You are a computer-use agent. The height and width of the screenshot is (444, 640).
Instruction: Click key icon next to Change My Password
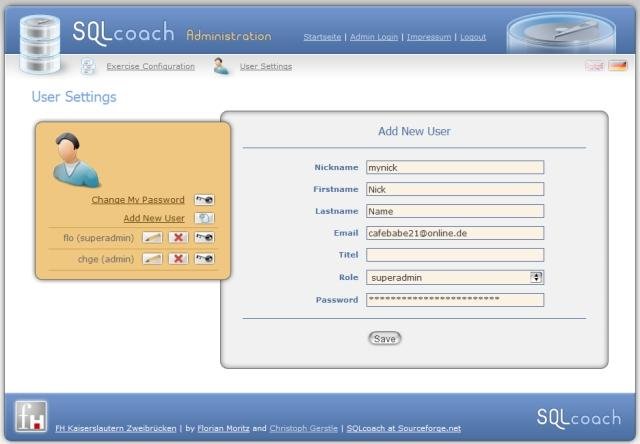[204, 200]
